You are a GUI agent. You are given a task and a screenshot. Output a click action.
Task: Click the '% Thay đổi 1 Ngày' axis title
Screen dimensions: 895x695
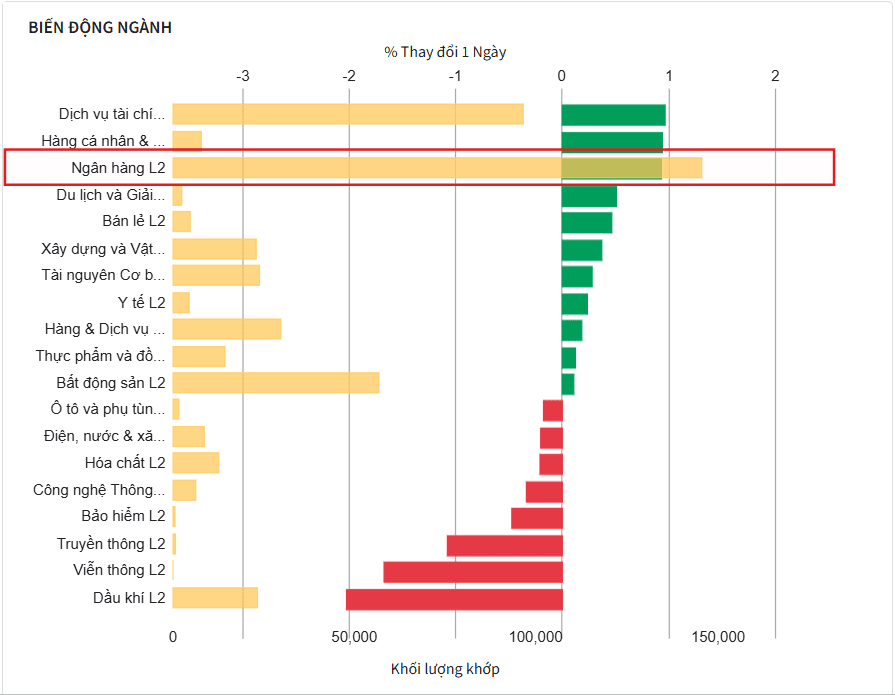point(445,52)
